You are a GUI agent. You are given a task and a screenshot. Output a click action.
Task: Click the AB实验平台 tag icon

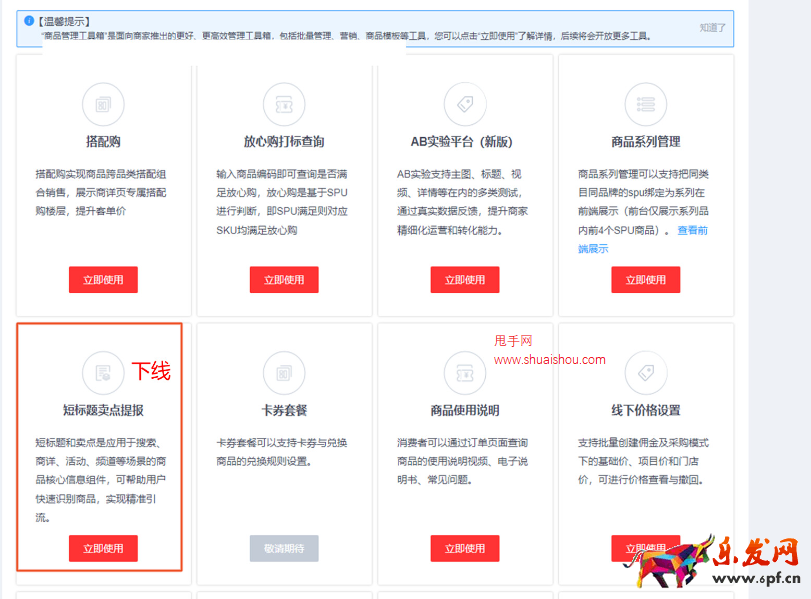point(464,104)
